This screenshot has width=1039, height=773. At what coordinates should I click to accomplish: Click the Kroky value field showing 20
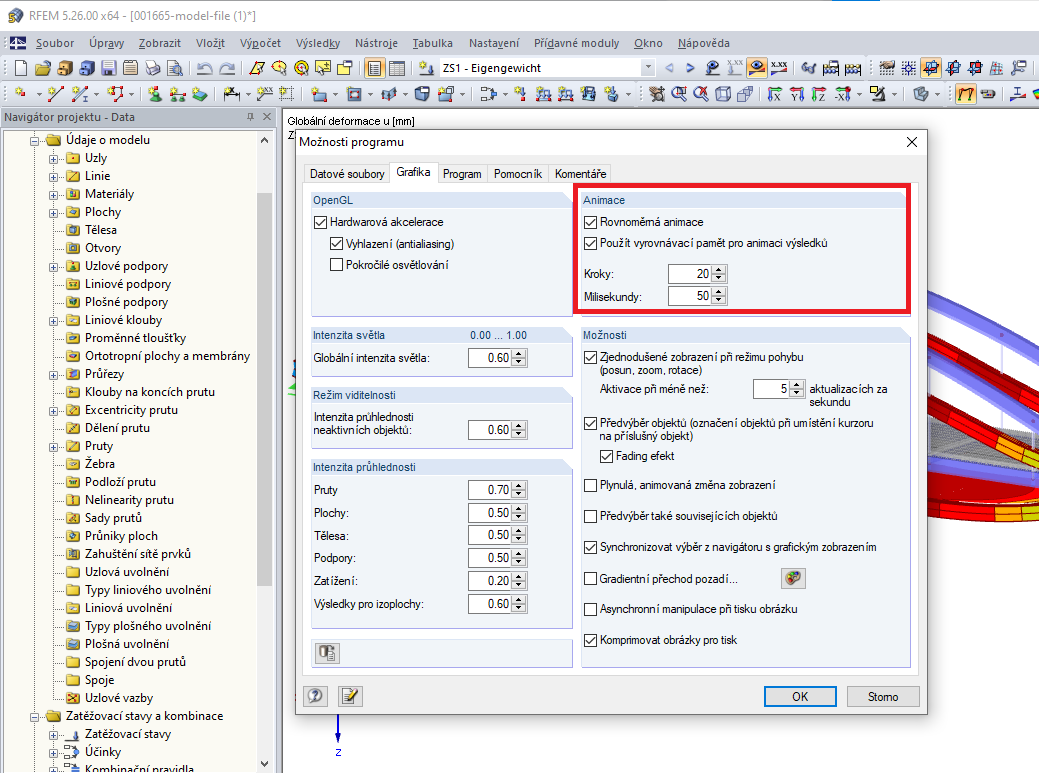690,274
